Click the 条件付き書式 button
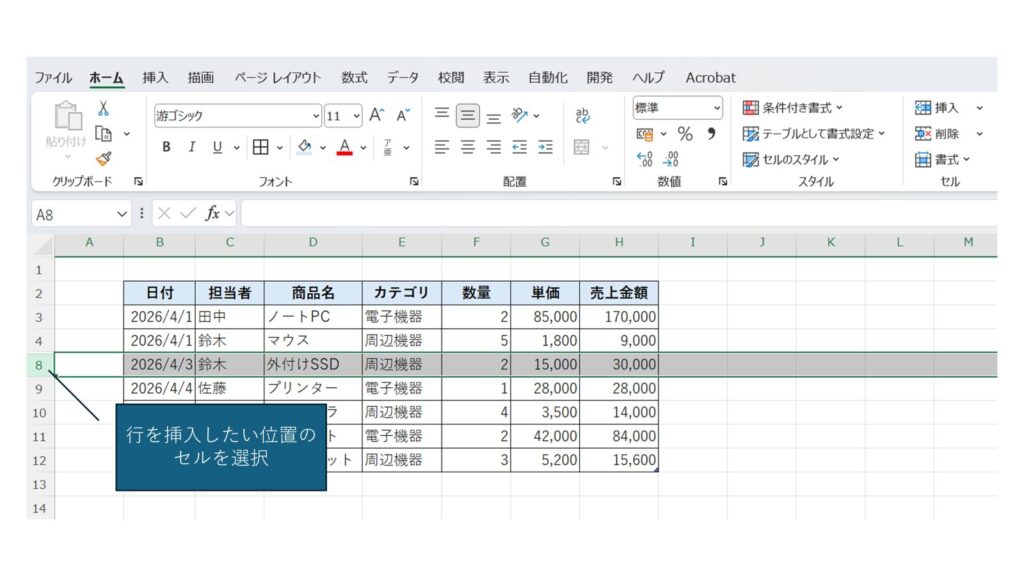The width and height of the screenshot is (1024, 576). tap(793, 108)
